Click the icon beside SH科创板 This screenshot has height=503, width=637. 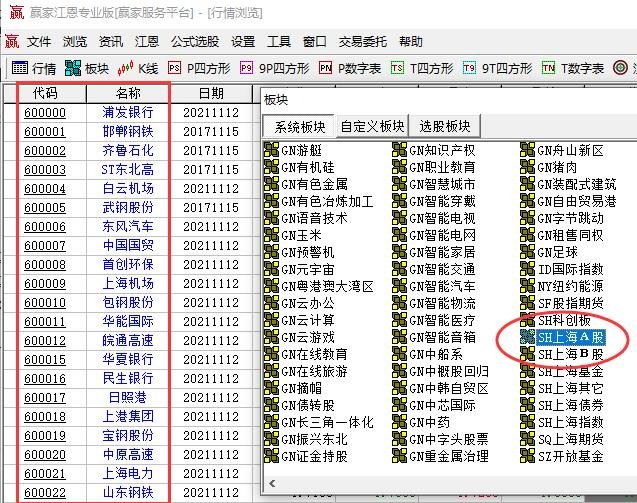point(527,320)
